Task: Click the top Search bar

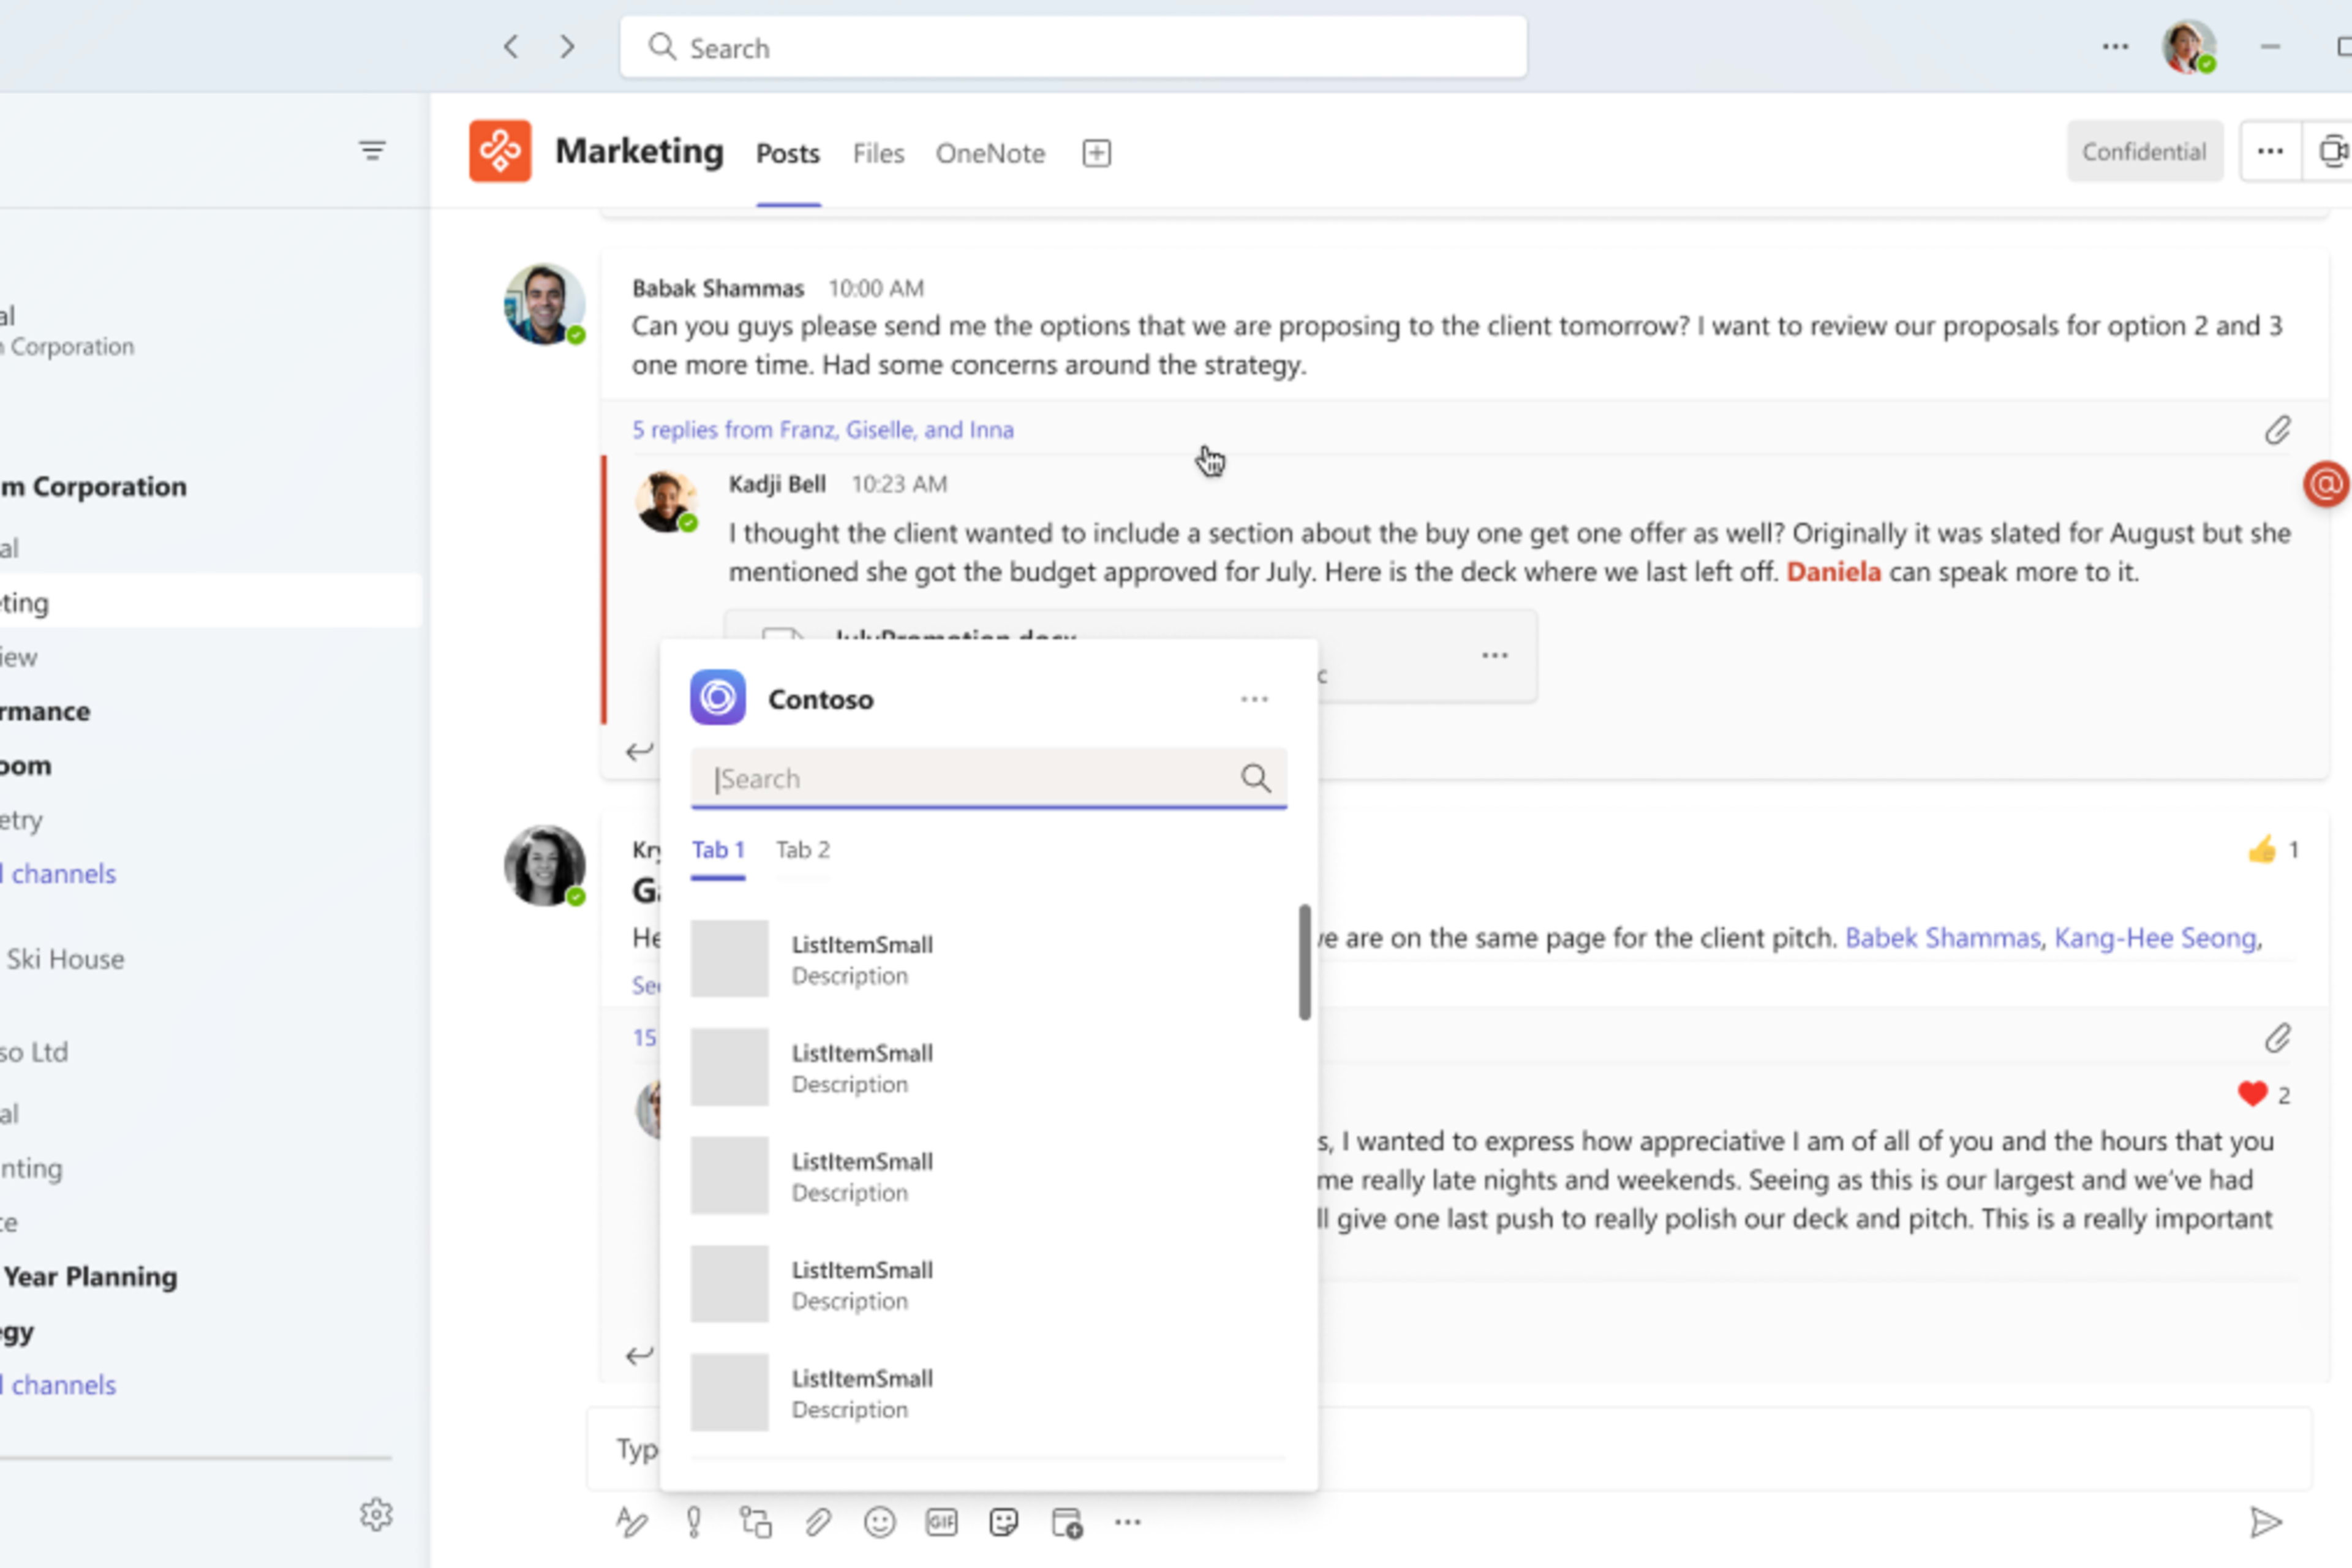Action: [x=1073, y=47]
